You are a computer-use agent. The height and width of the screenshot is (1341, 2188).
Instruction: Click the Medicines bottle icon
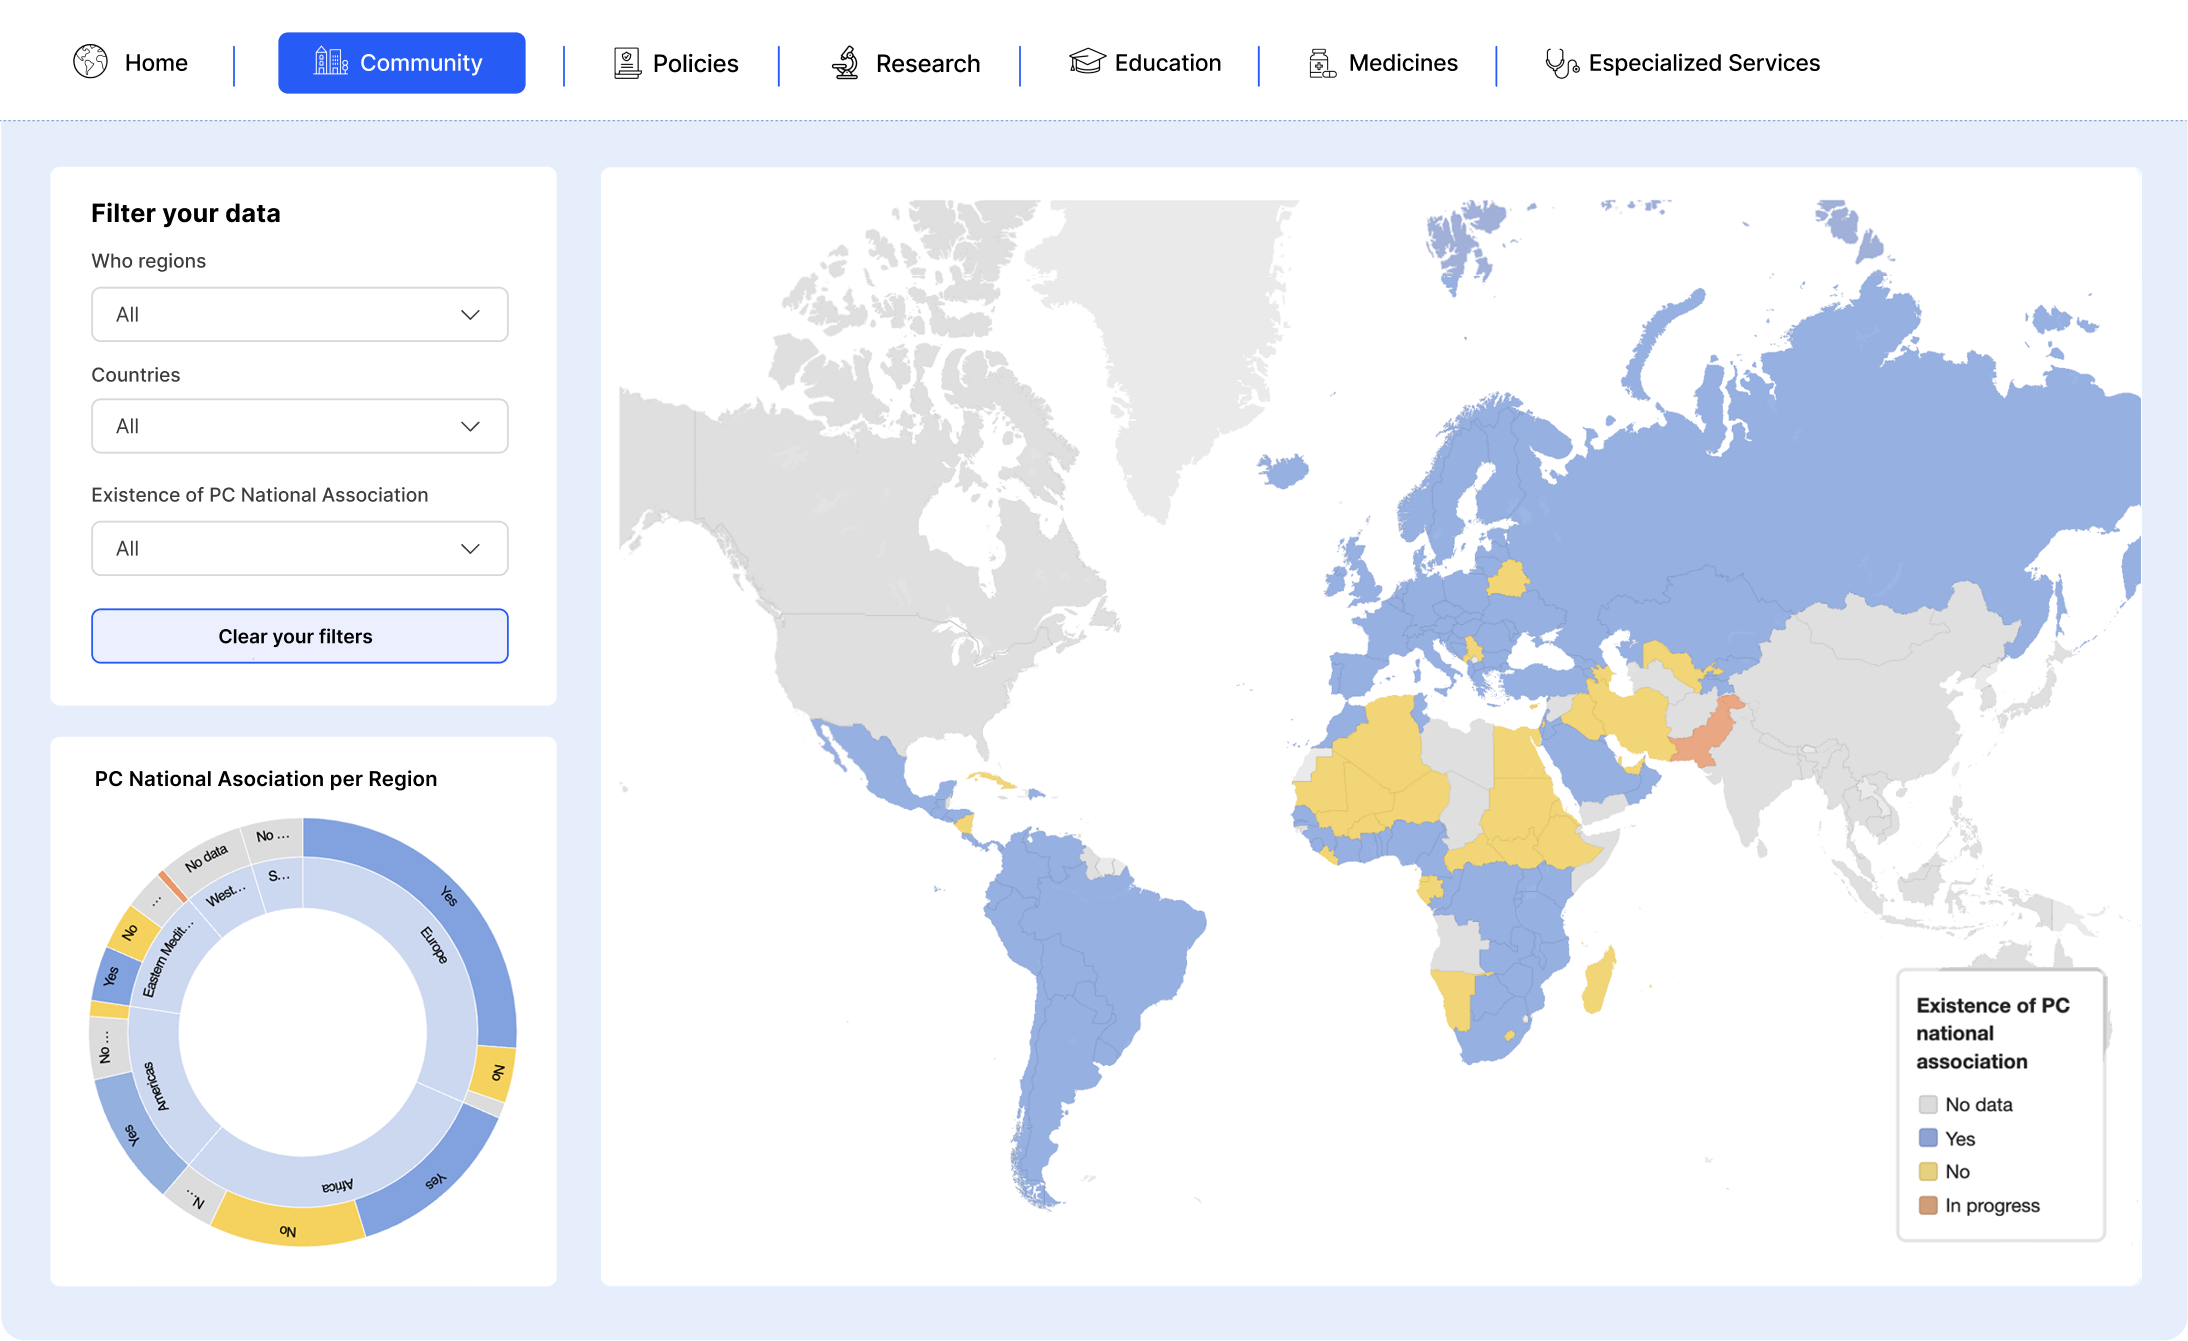1322,63
